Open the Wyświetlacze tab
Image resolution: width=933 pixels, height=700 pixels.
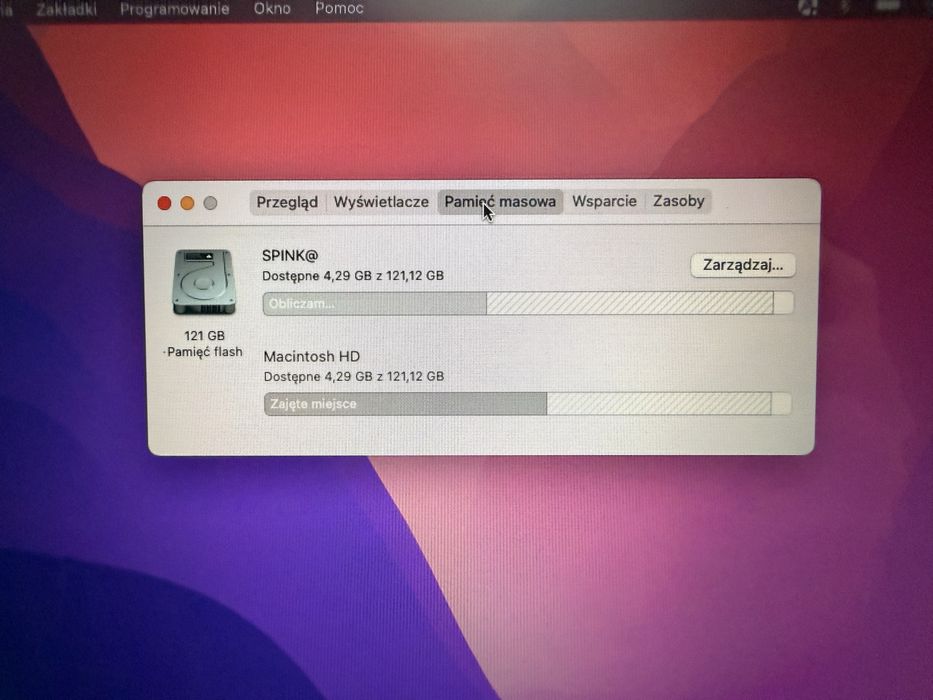point(381,202)
